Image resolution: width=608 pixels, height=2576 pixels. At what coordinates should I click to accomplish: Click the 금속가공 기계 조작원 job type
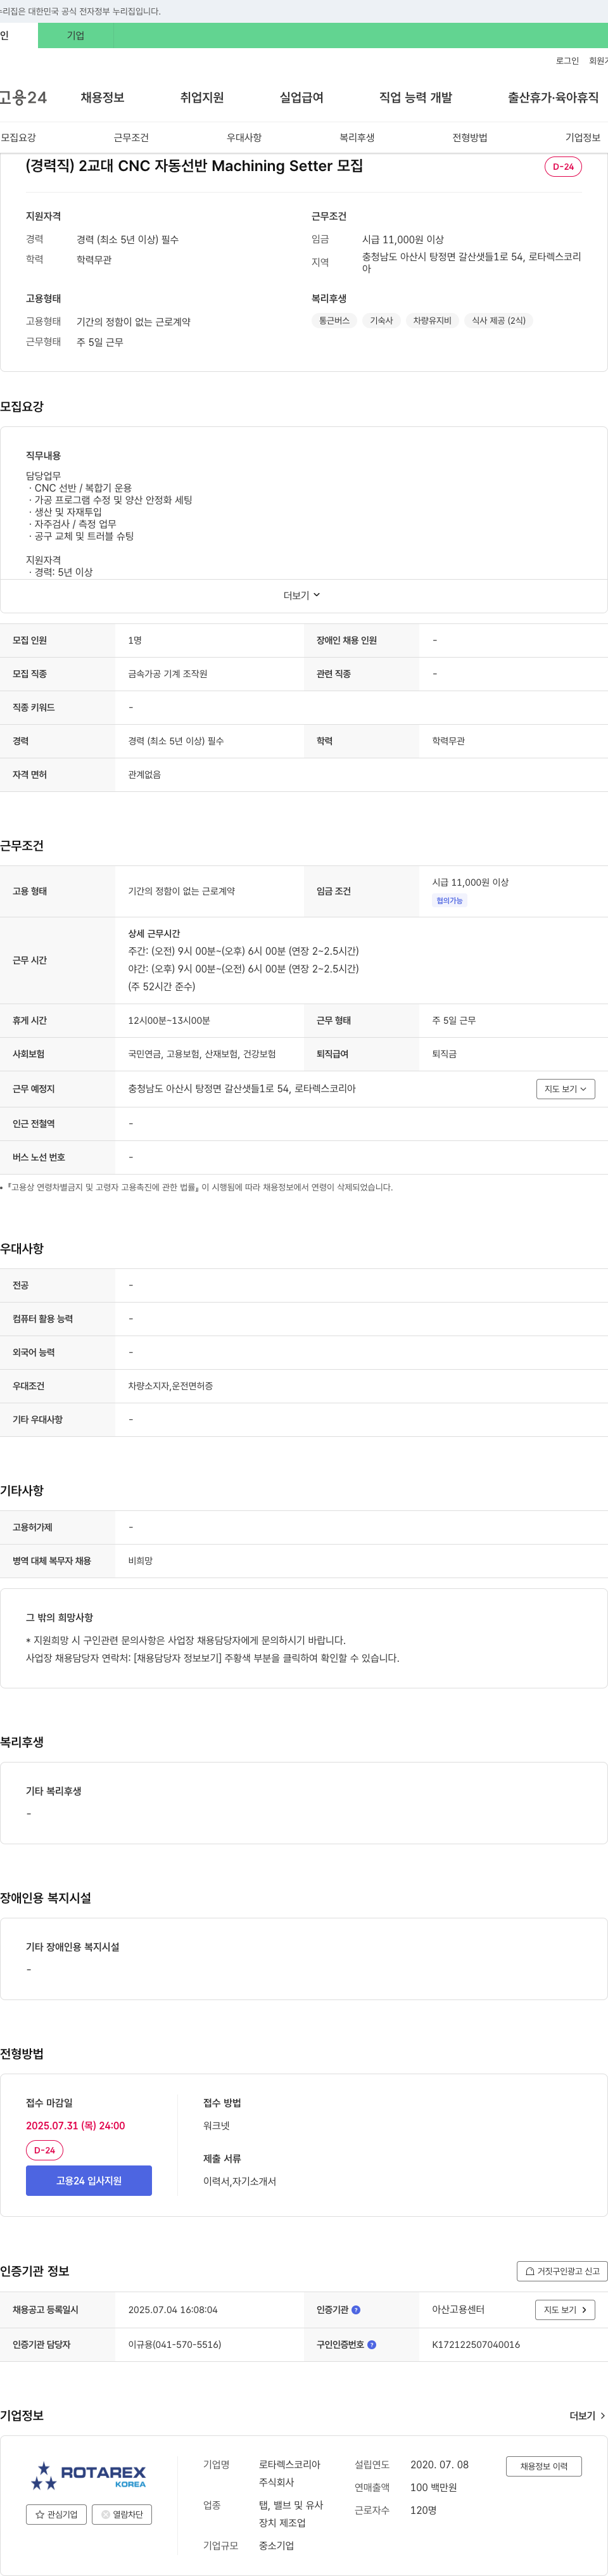tap(168, 674)
